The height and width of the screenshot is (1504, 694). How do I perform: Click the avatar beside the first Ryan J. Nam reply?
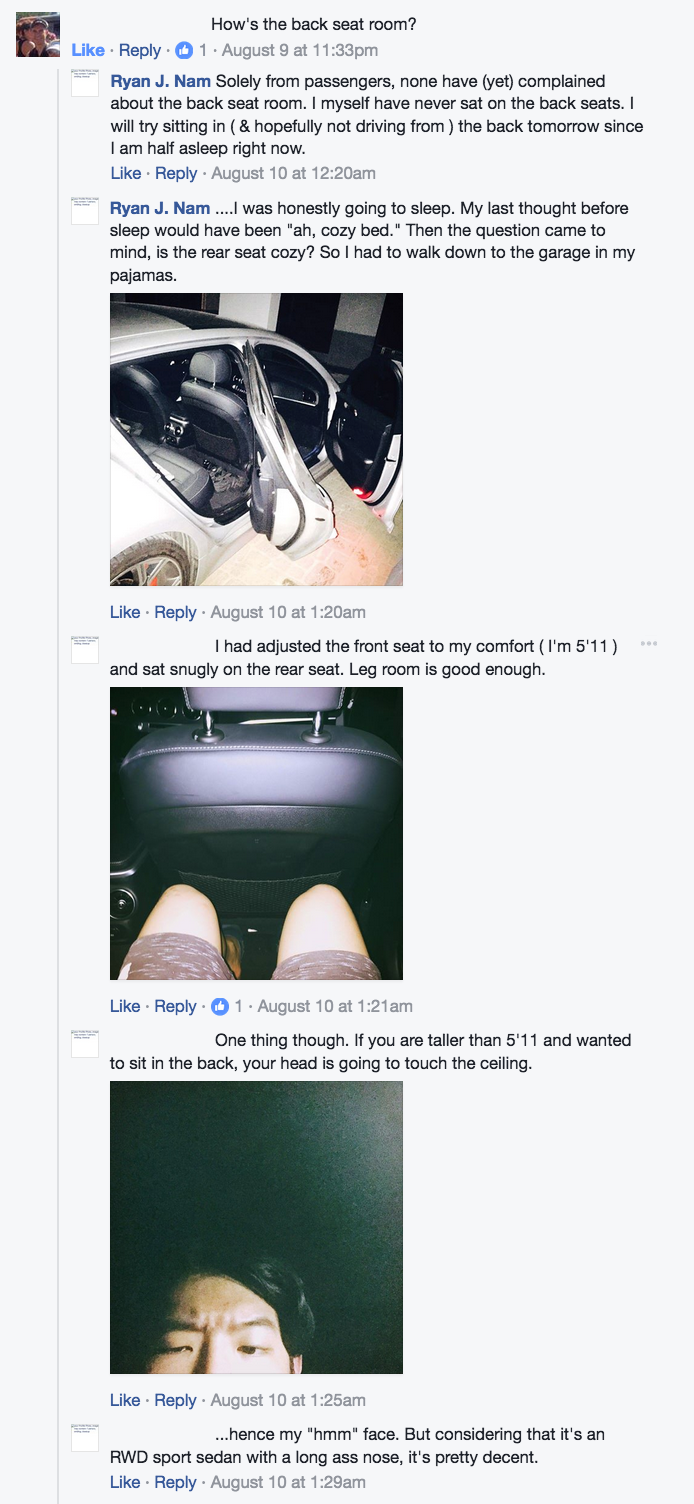tap(85, 83)
